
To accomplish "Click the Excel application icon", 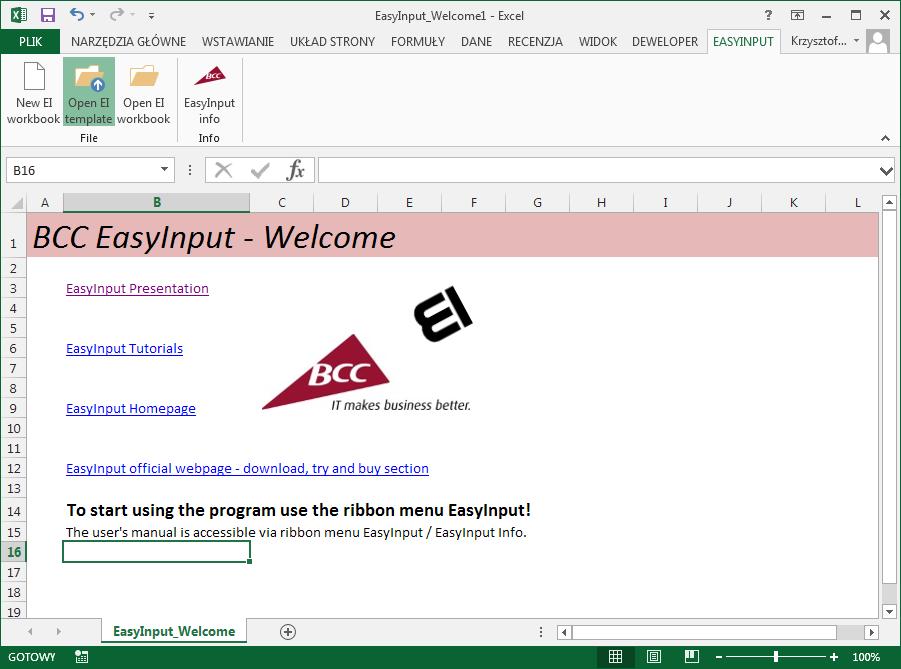I will coord(19,15).
